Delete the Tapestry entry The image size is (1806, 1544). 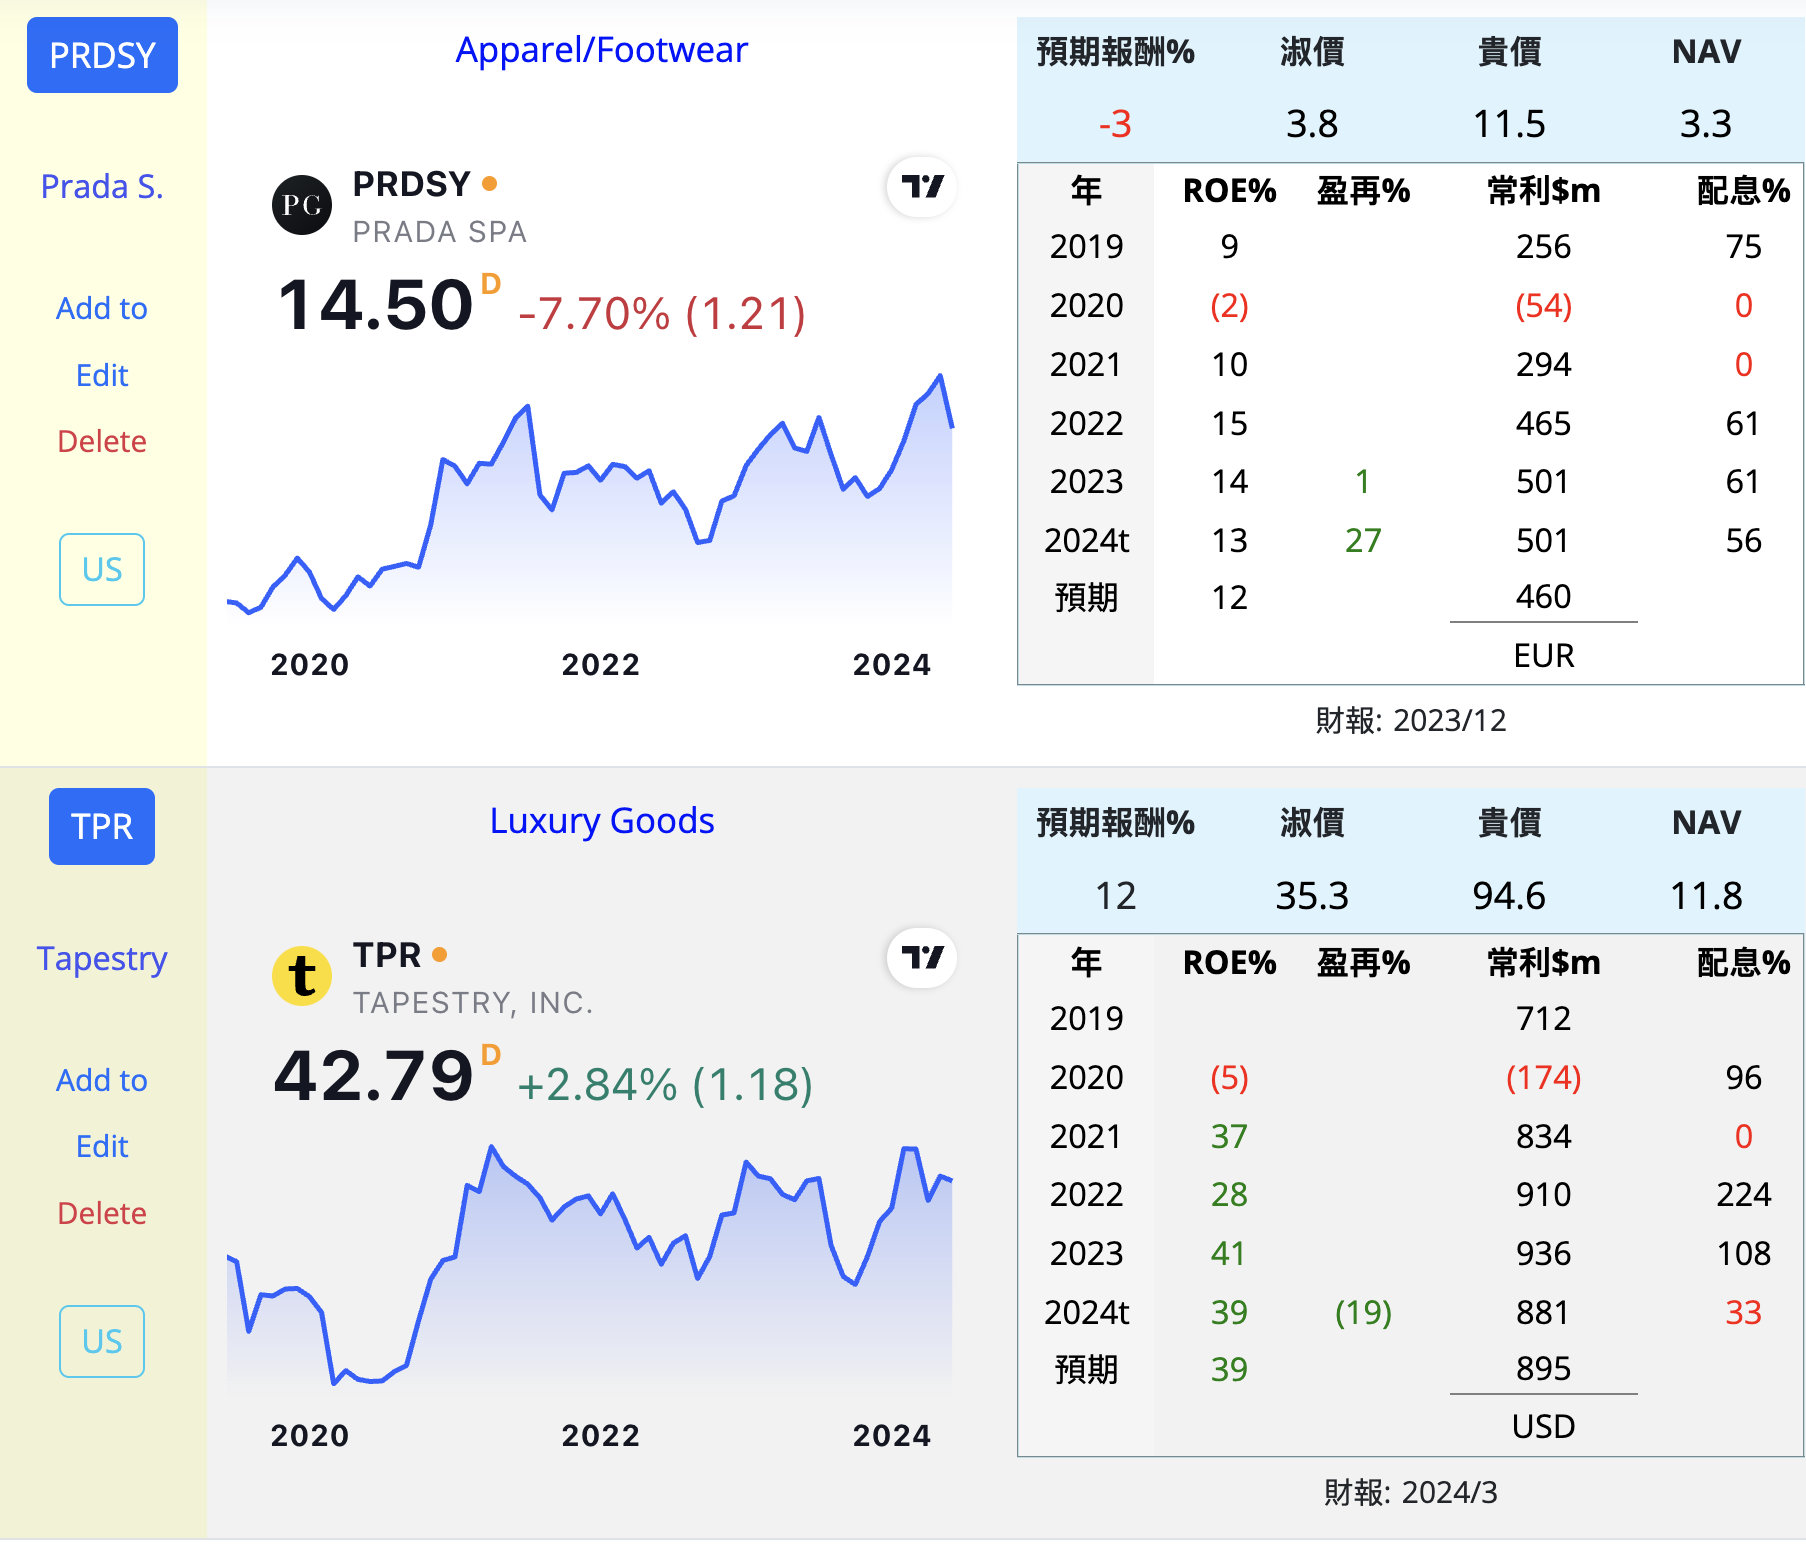pyautogui.click(x=102, y=1213)
